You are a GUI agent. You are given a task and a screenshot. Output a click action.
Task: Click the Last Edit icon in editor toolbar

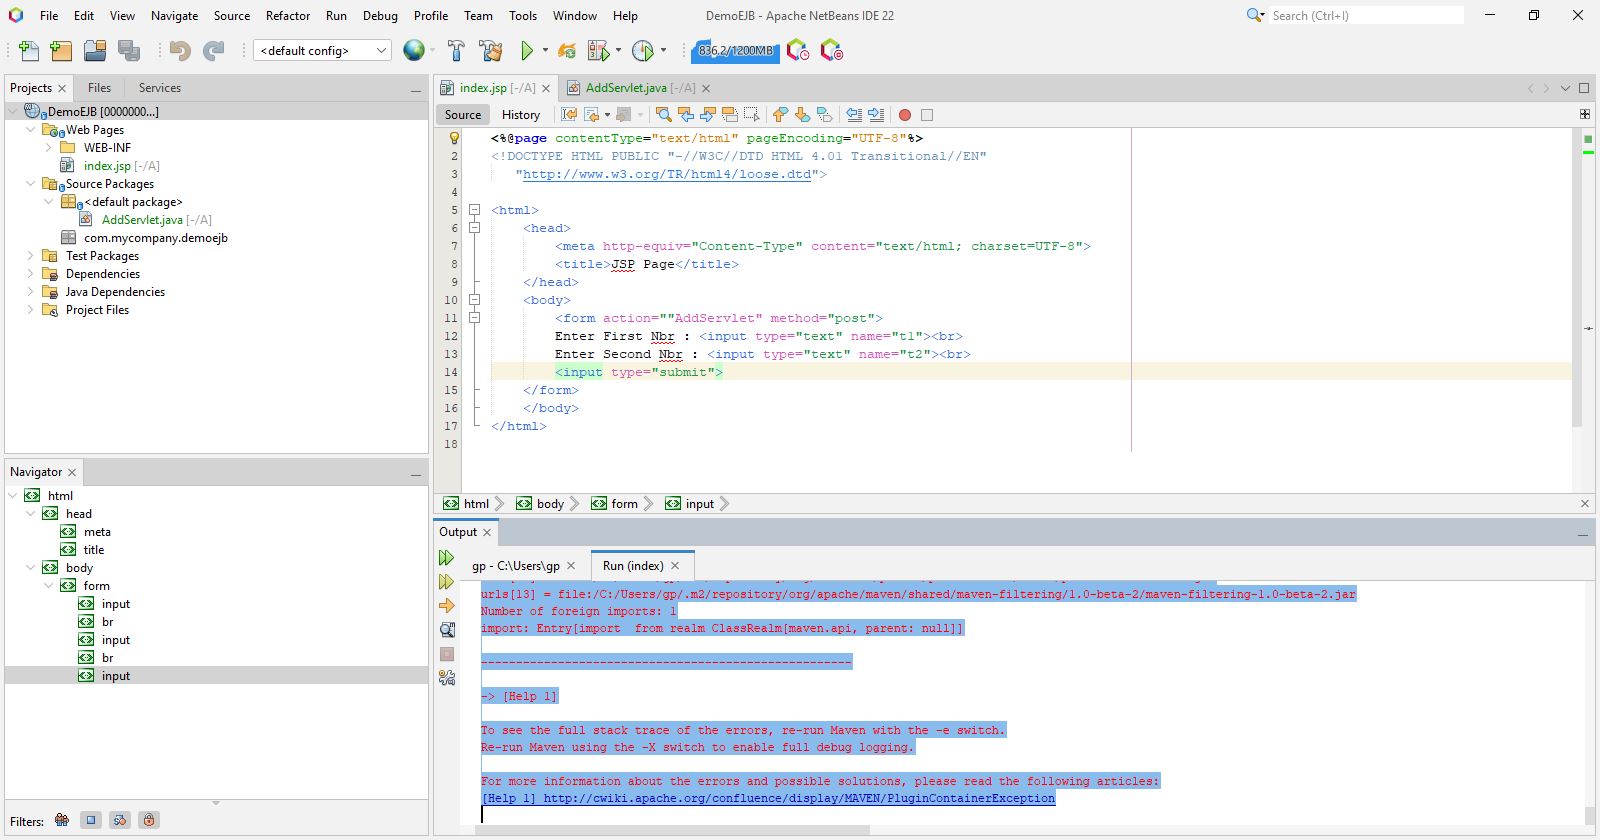569,115
